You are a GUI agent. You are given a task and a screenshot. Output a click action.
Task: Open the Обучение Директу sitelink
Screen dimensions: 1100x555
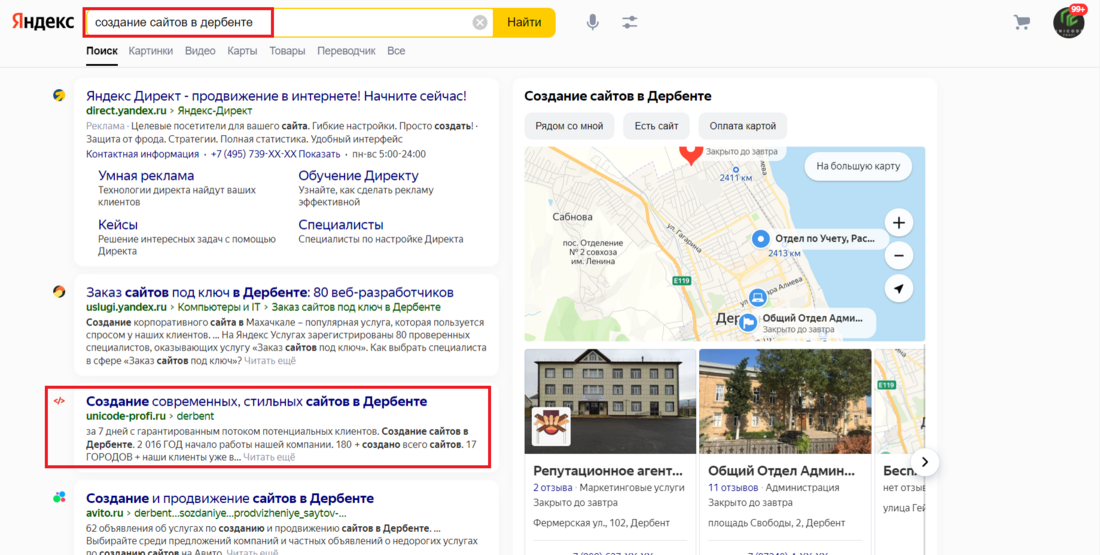[358, 175]
